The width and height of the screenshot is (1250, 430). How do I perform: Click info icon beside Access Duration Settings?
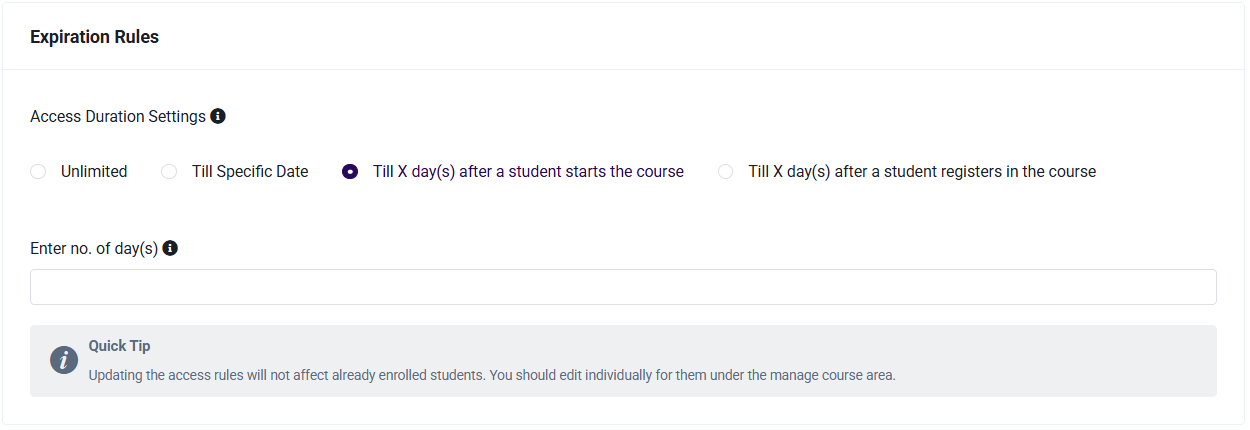point(218,116)
